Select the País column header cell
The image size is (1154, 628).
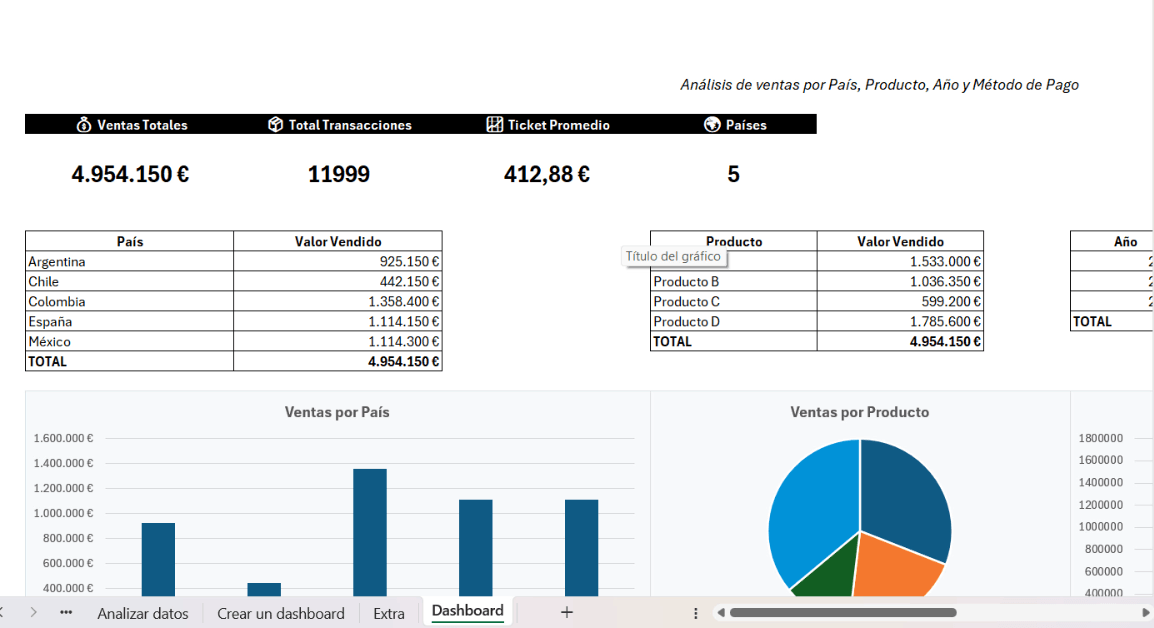[x=130, y=241]
